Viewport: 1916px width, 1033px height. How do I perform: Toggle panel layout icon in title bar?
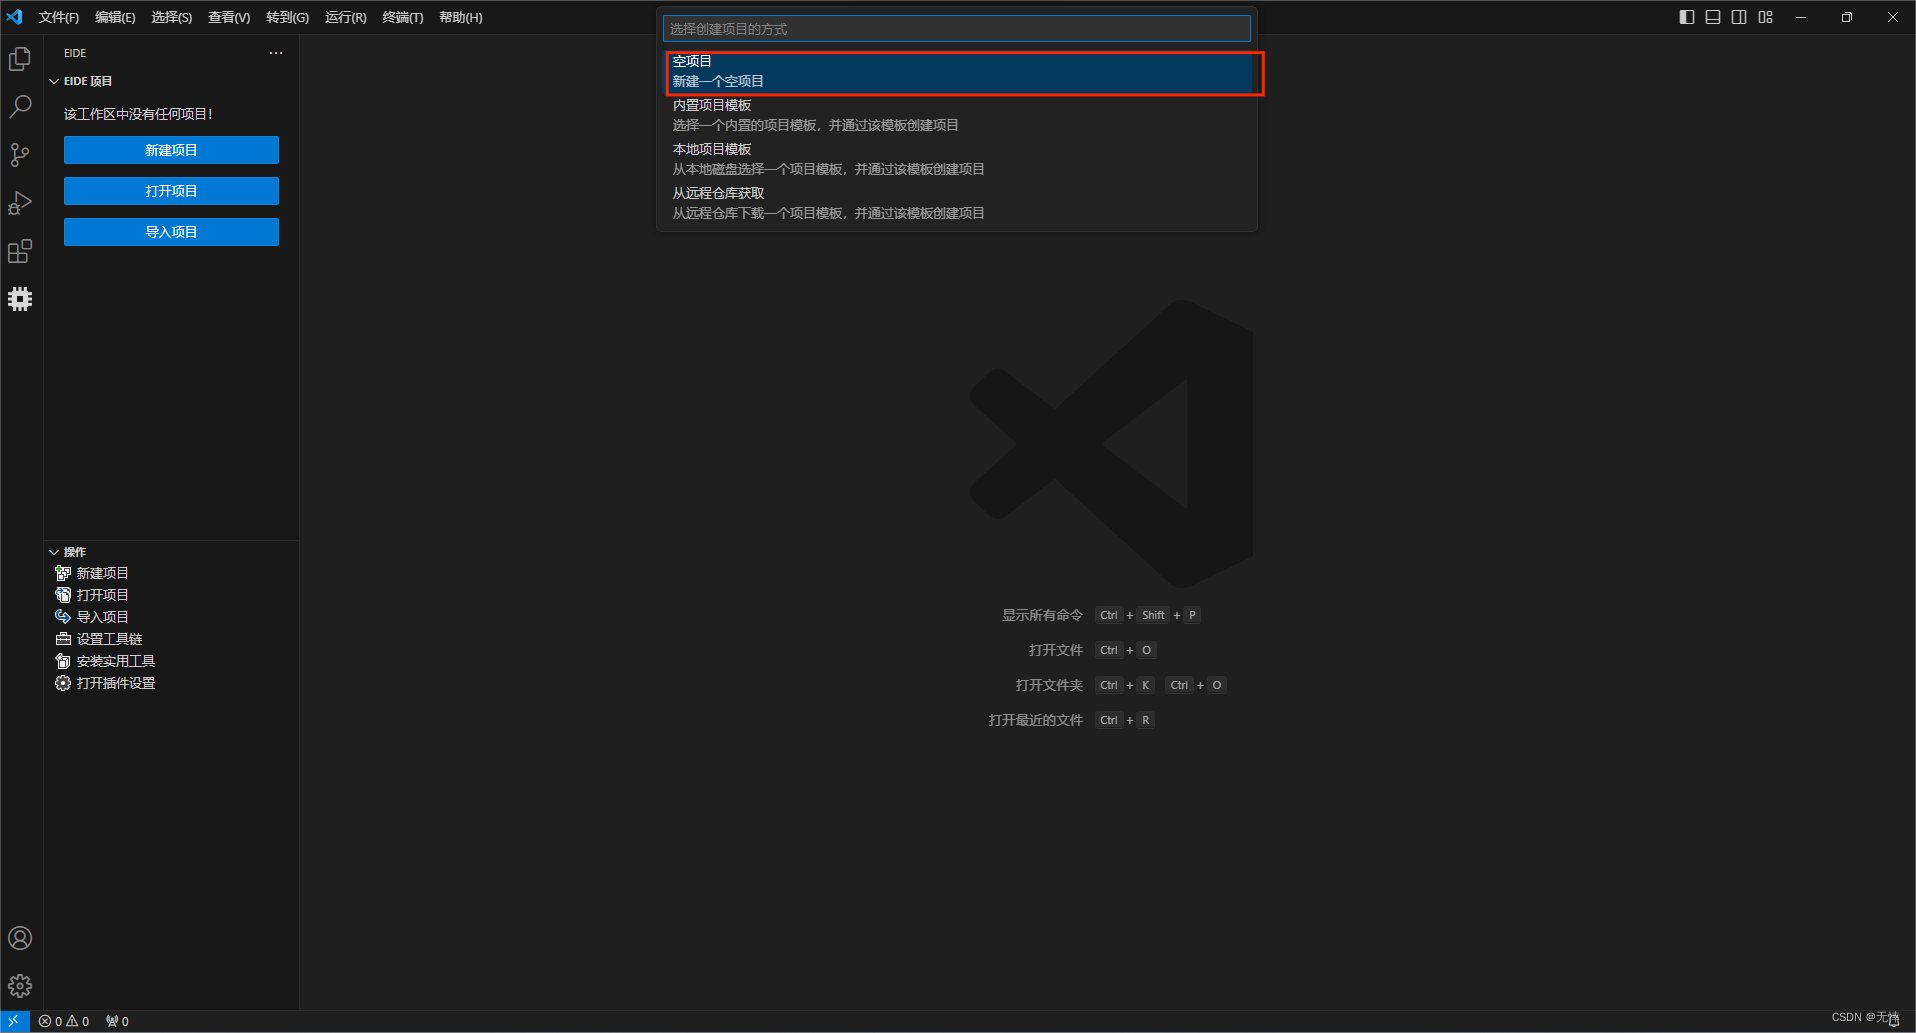(1713, 17)
